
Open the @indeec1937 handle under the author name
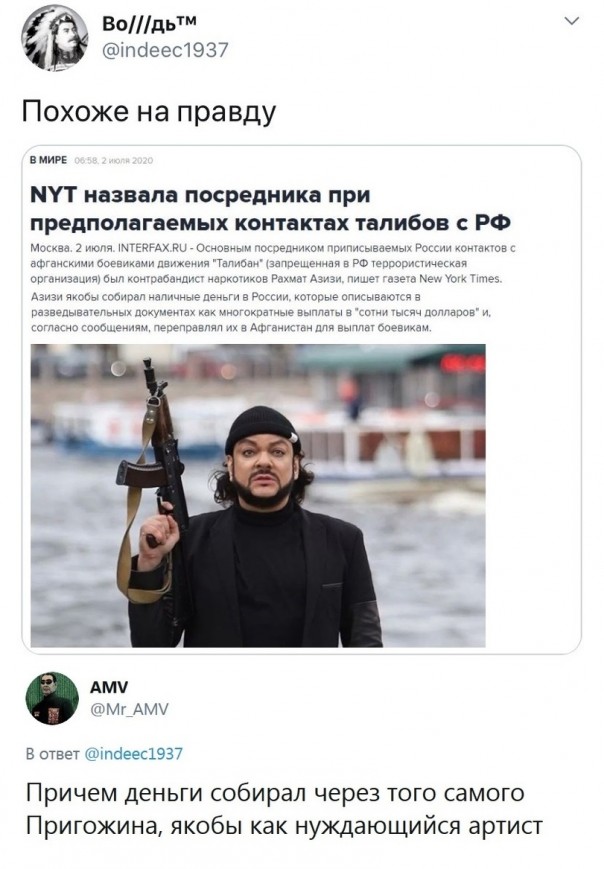tap(165, 50)
